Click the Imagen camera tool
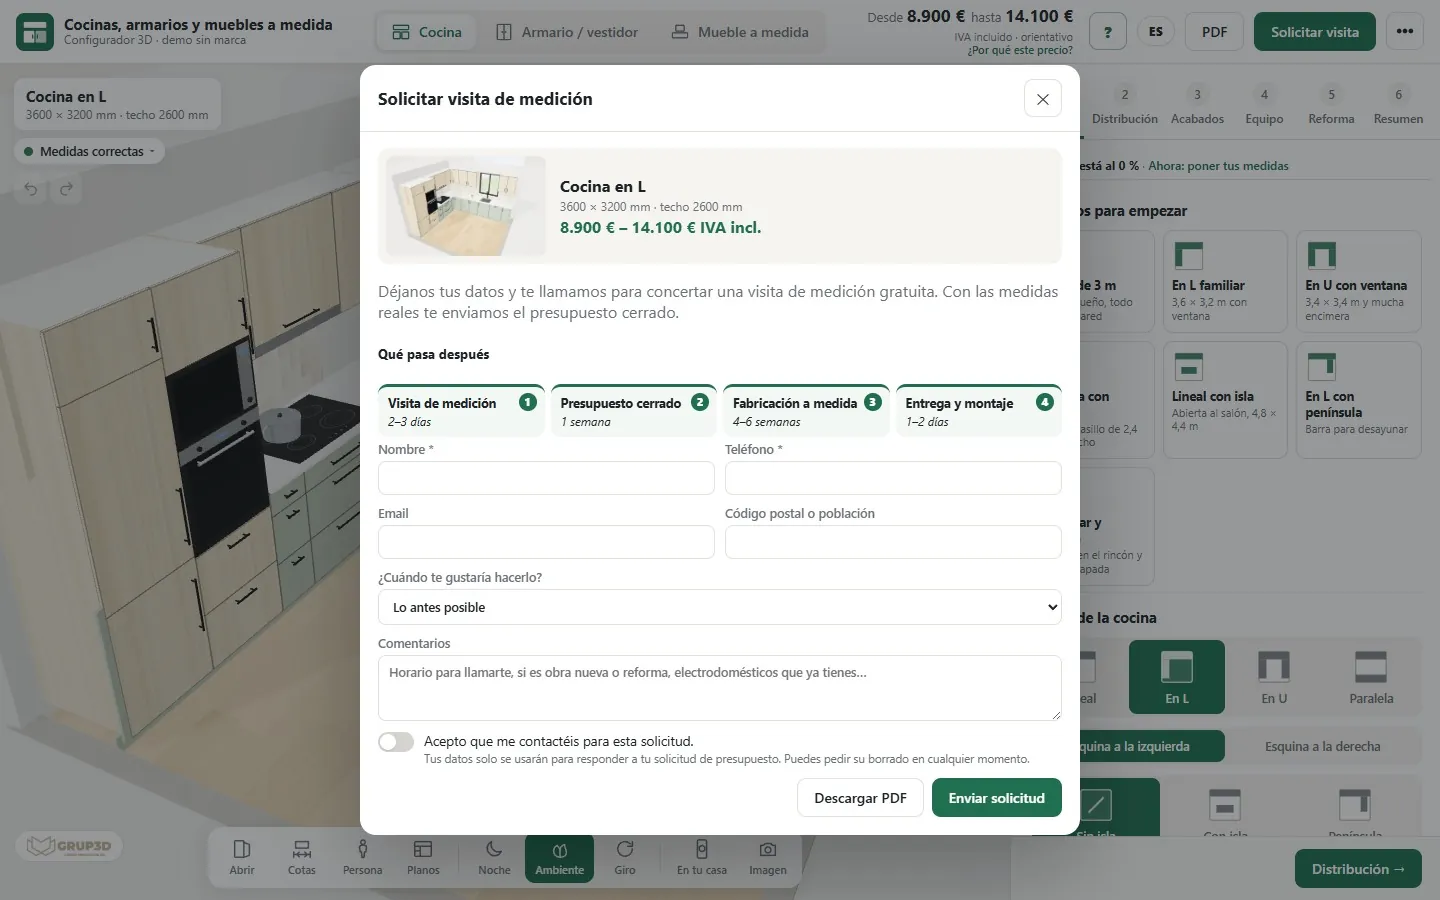Screen dimensions: 1440x900 point(768,857)
